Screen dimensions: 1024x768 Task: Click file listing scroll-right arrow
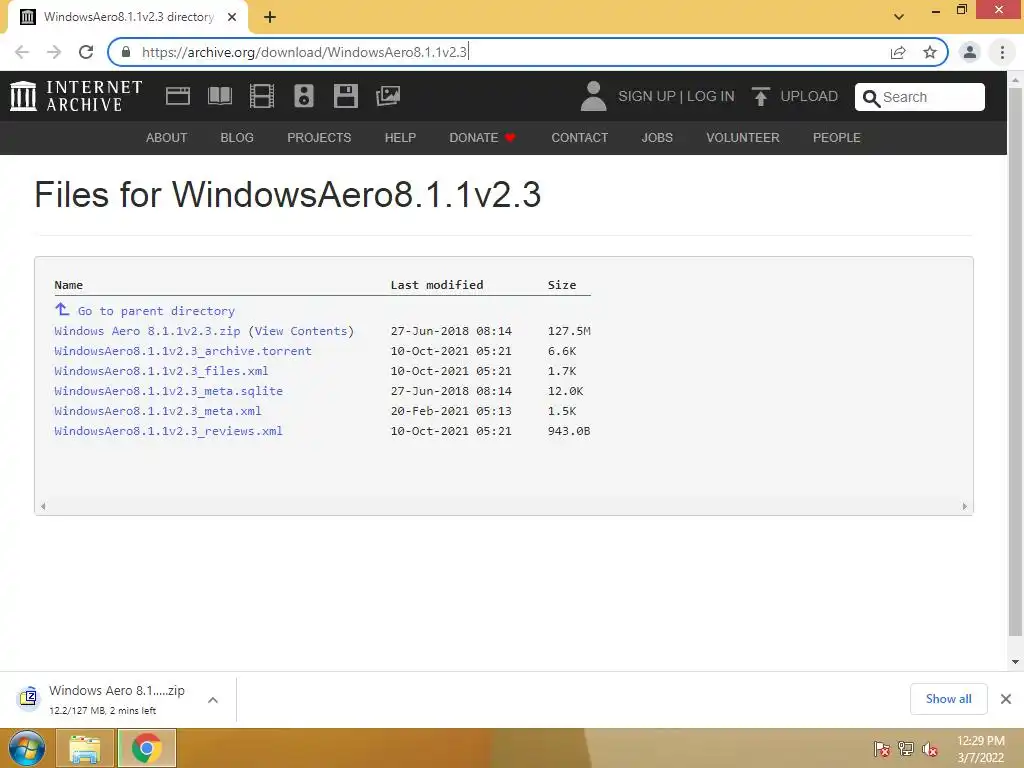click(965, 506)
